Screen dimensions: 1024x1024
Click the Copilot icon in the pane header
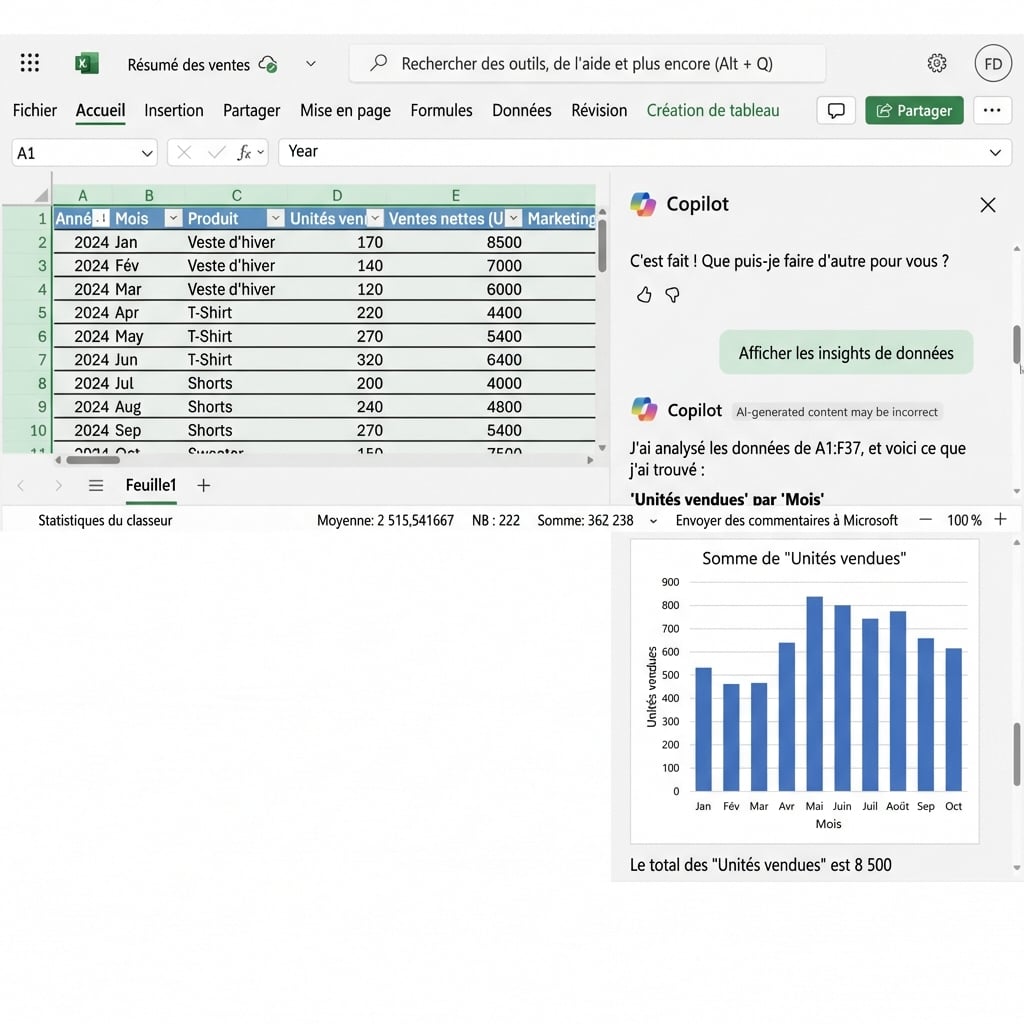[641, 204]
